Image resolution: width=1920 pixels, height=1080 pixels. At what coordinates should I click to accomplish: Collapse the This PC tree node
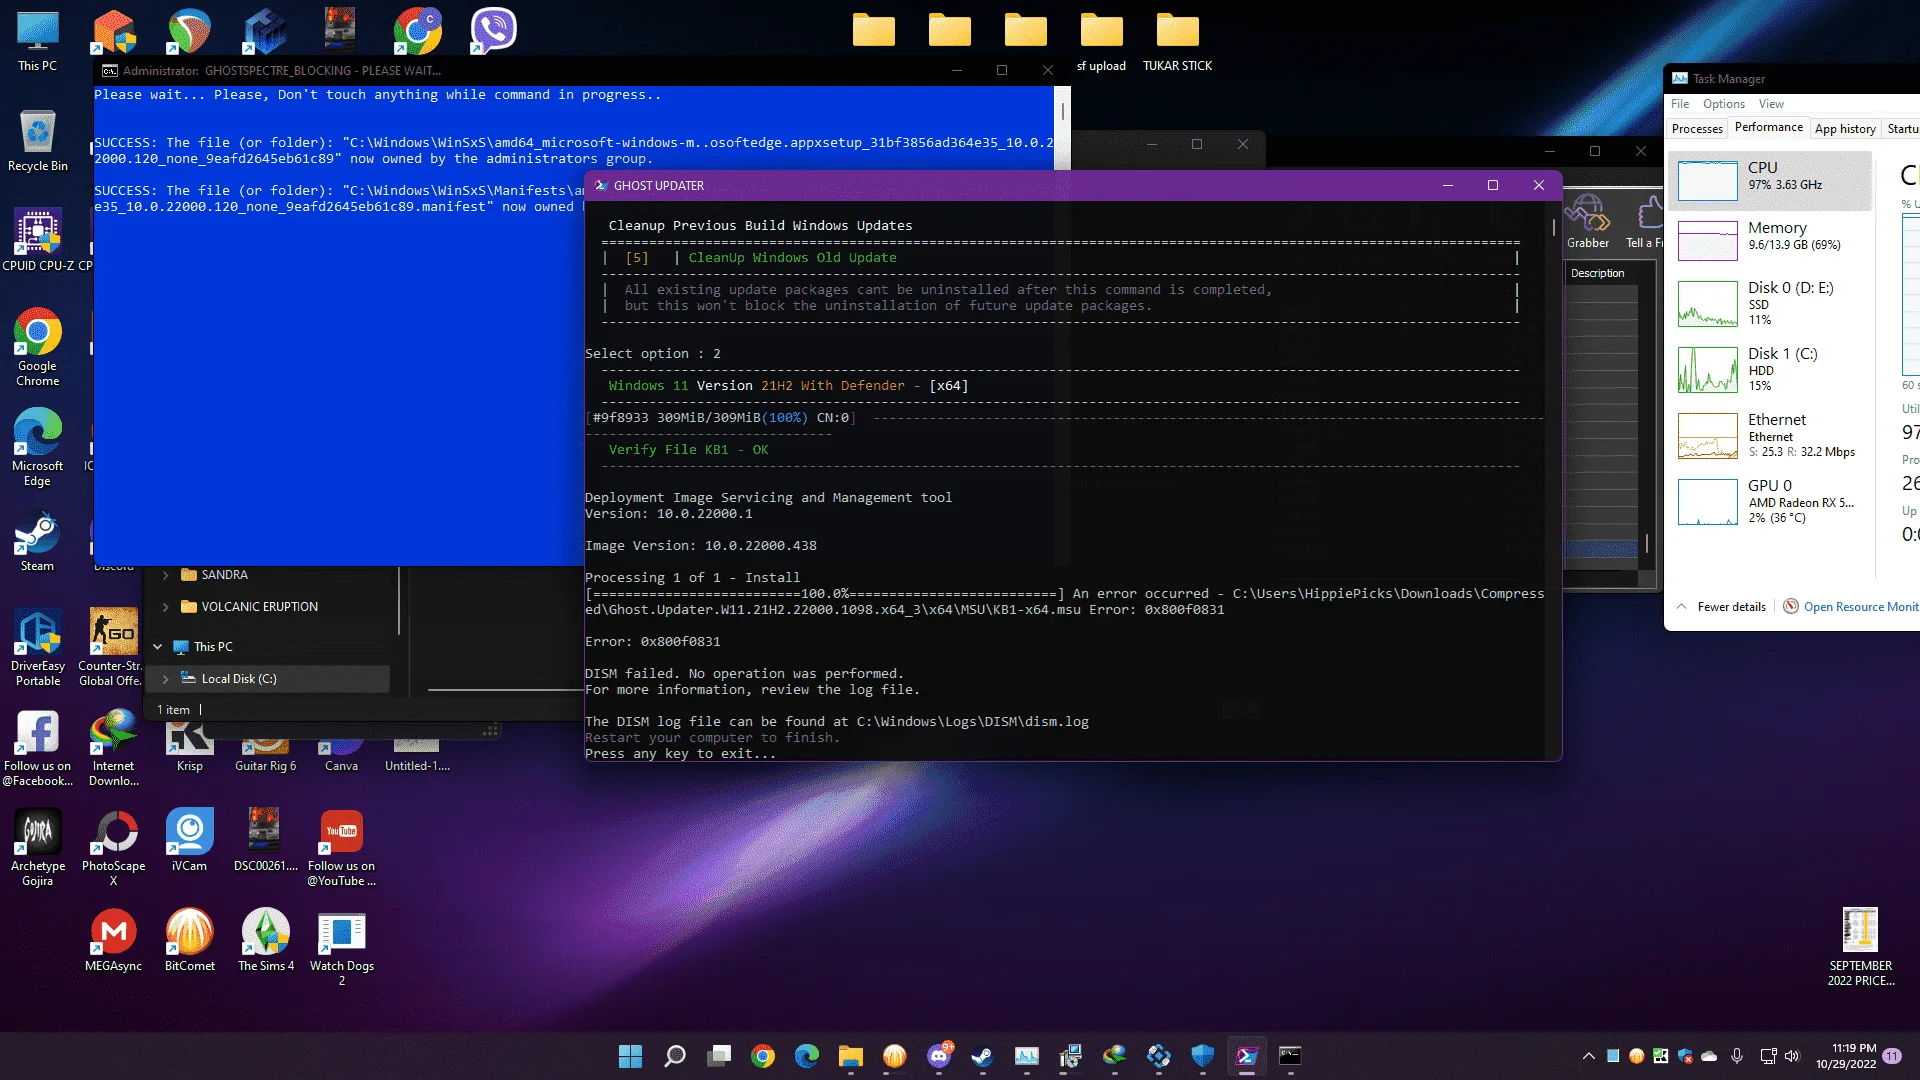[157, 647]
